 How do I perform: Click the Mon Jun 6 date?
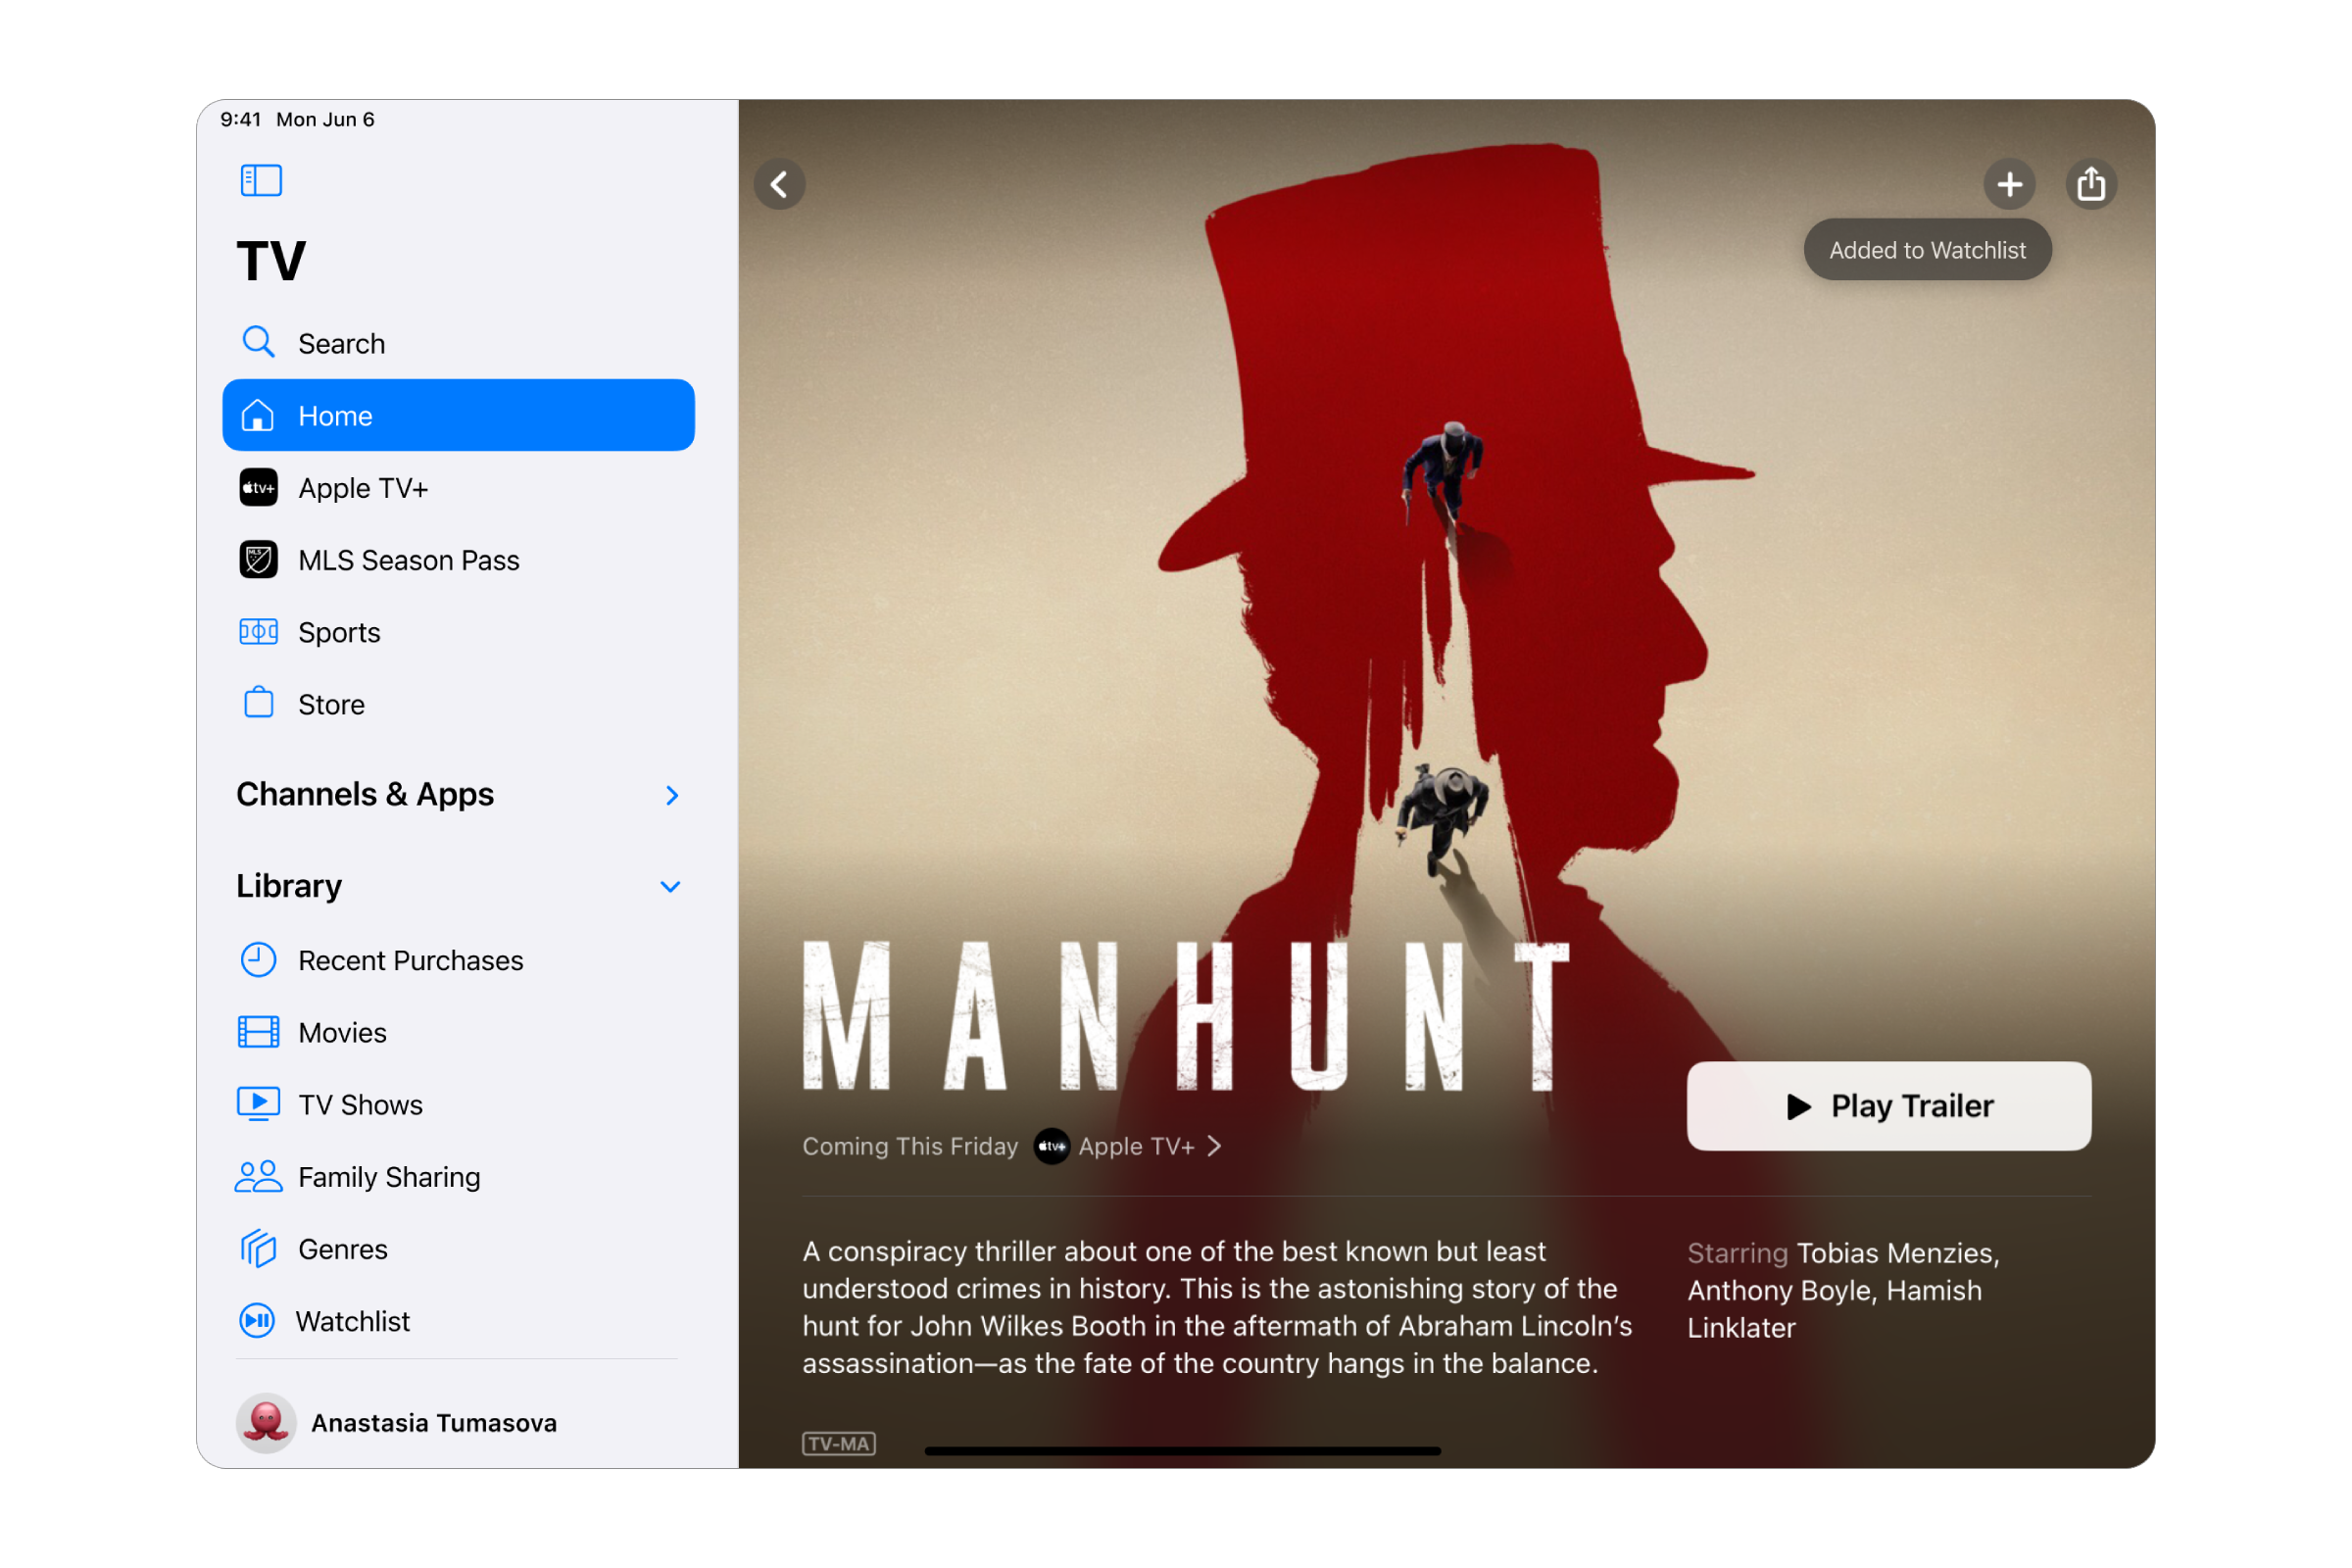click(x=325, y=119)
